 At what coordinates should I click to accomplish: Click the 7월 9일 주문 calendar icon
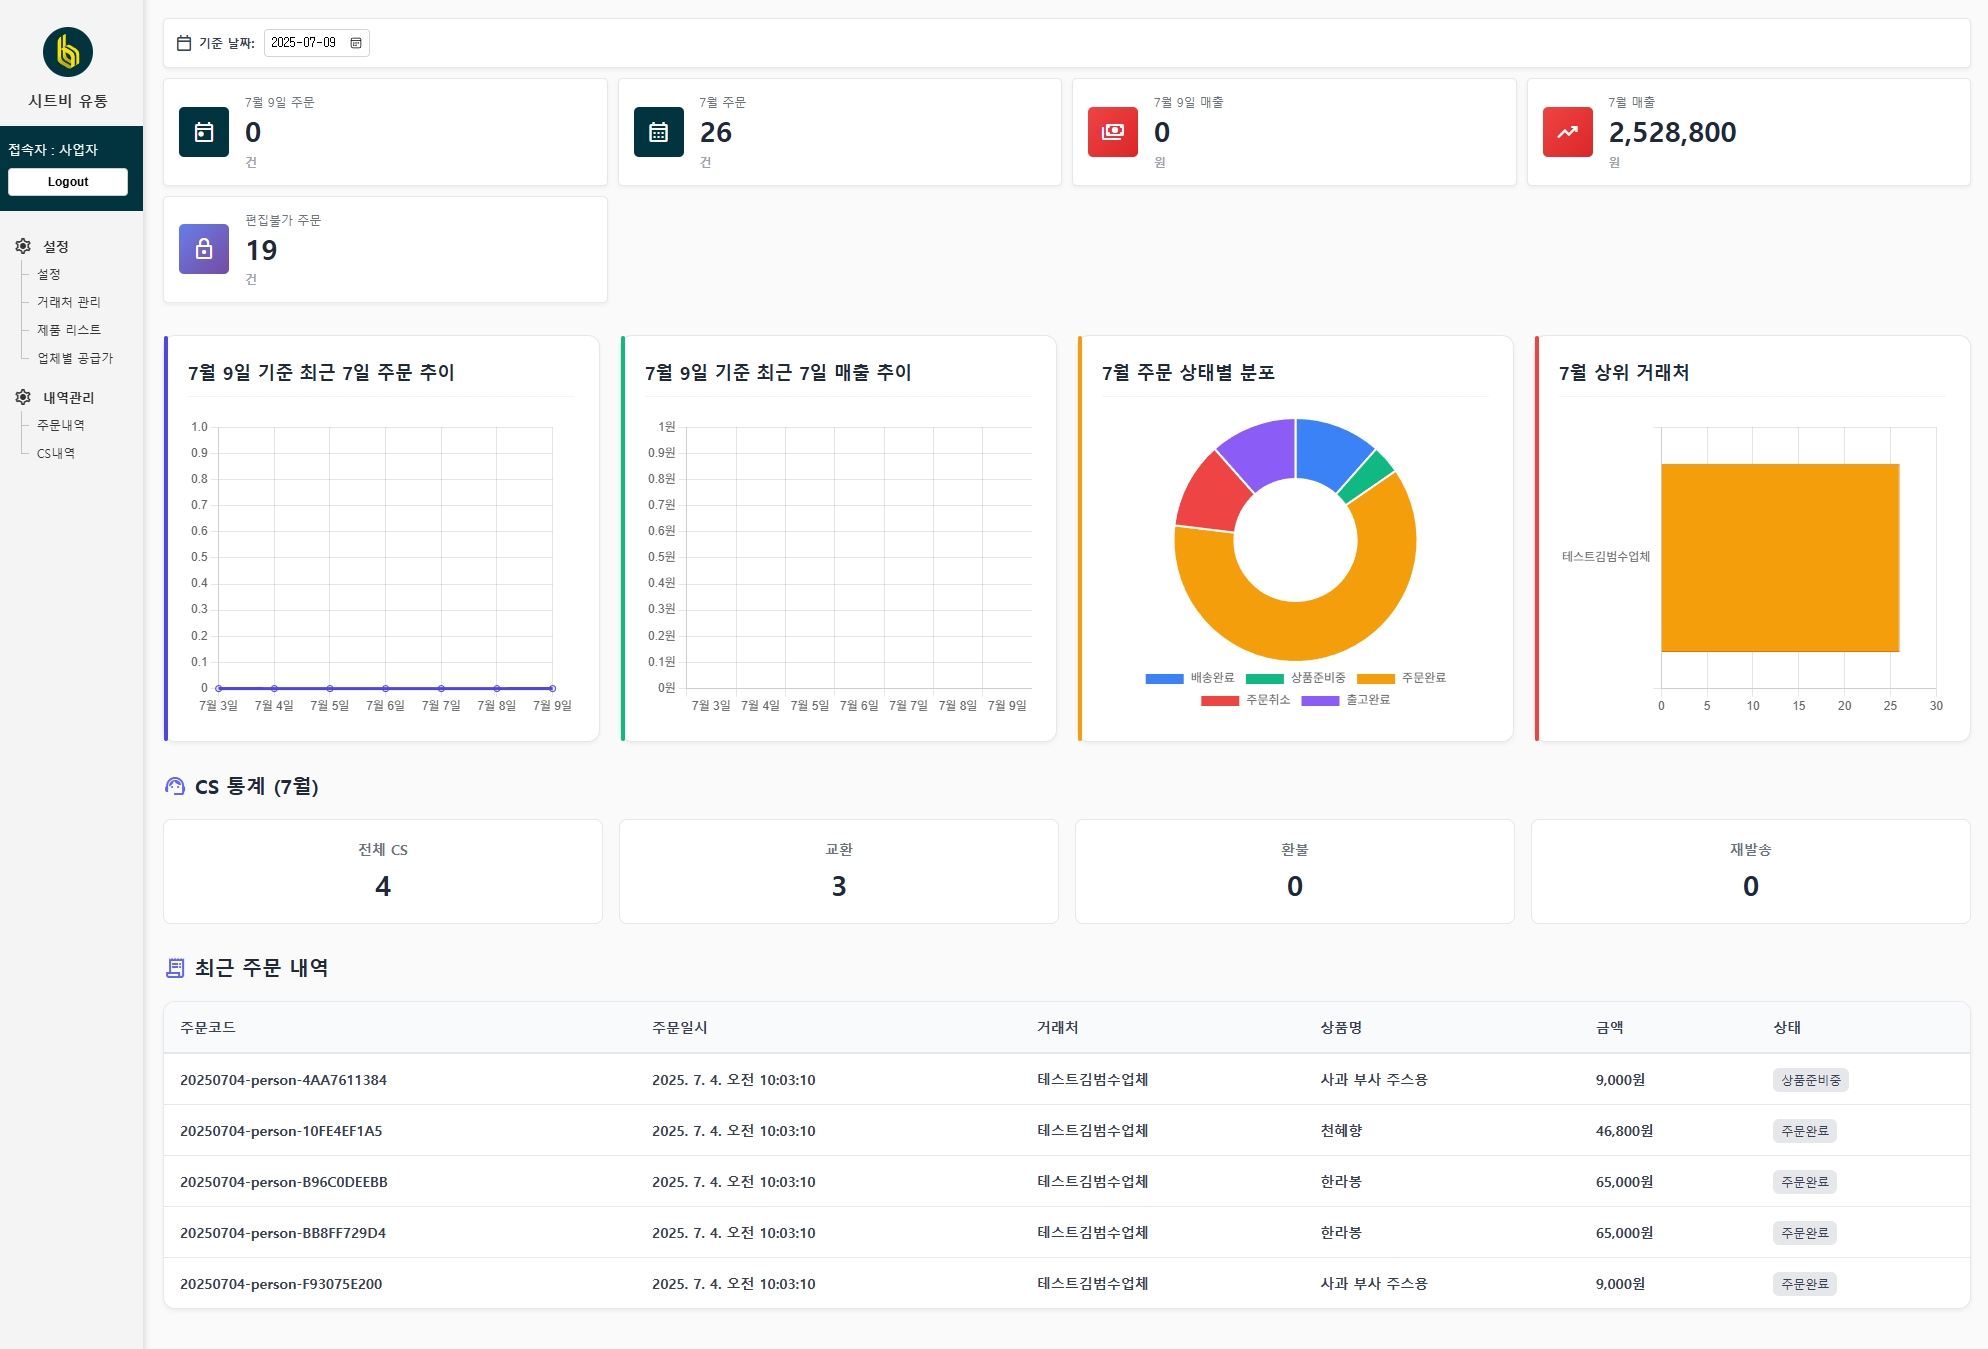[204, 132]
